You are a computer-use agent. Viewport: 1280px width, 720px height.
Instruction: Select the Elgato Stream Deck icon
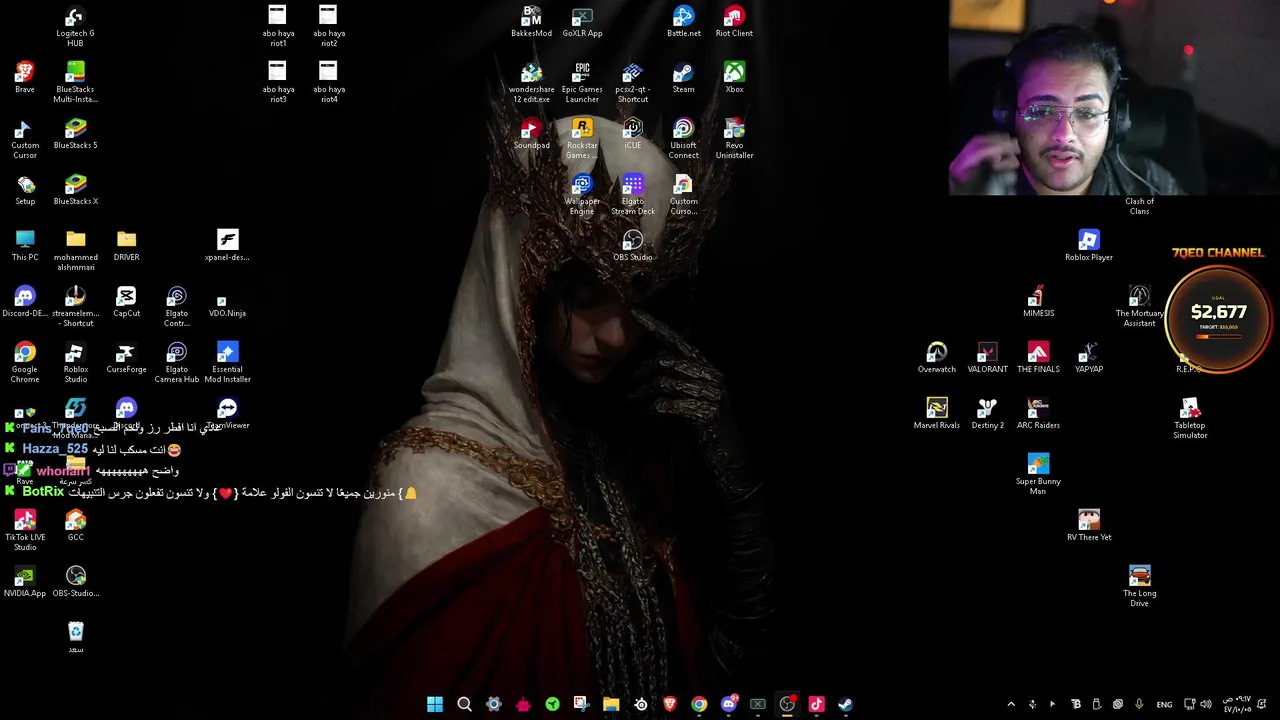coord(632,194)
